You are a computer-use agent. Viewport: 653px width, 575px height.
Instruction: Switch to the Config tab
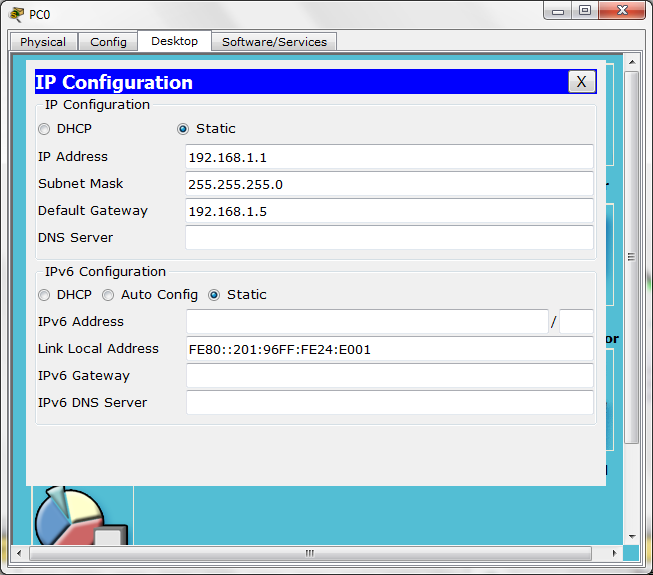pyautogui.click(x=108, y=42)
